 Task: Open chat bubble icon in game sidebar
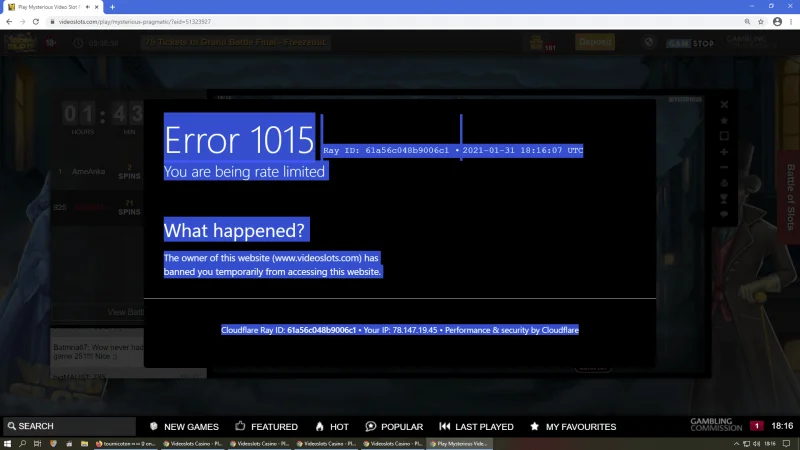point(724,214)
